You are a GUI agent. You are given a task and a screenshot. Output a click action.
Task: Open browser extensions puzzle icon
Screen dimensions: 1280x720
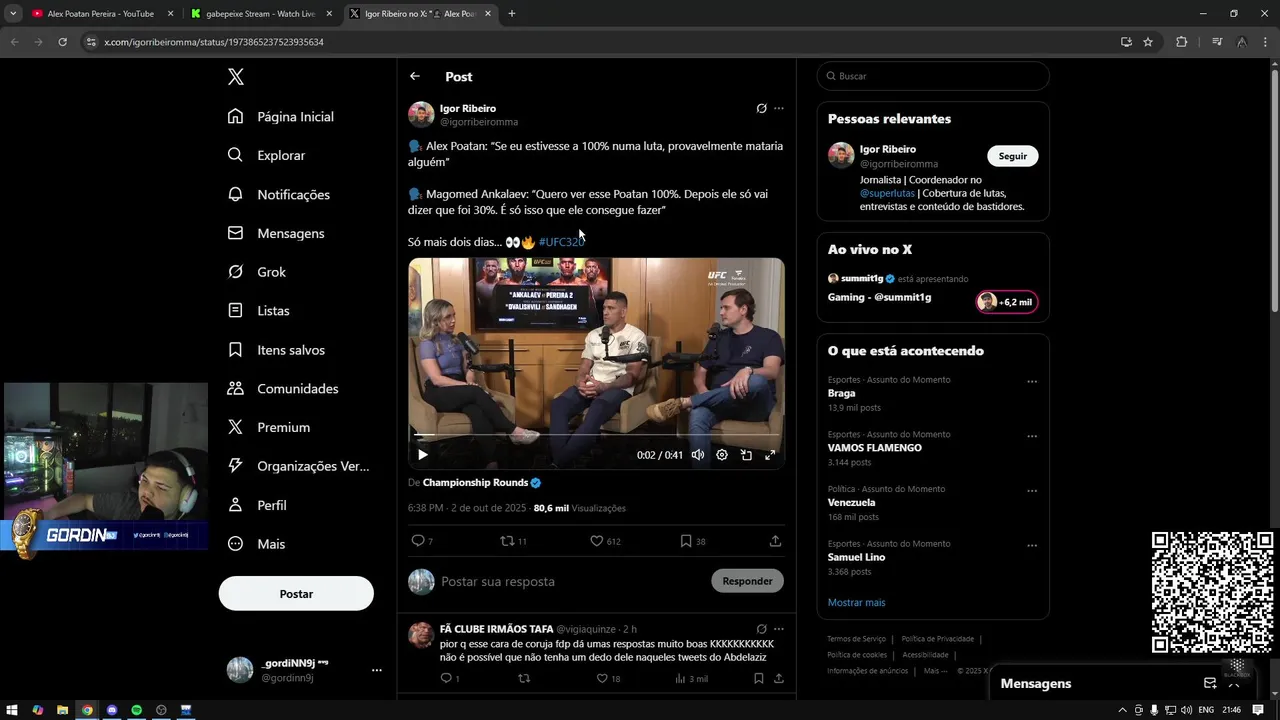[x=1181, y=42]
